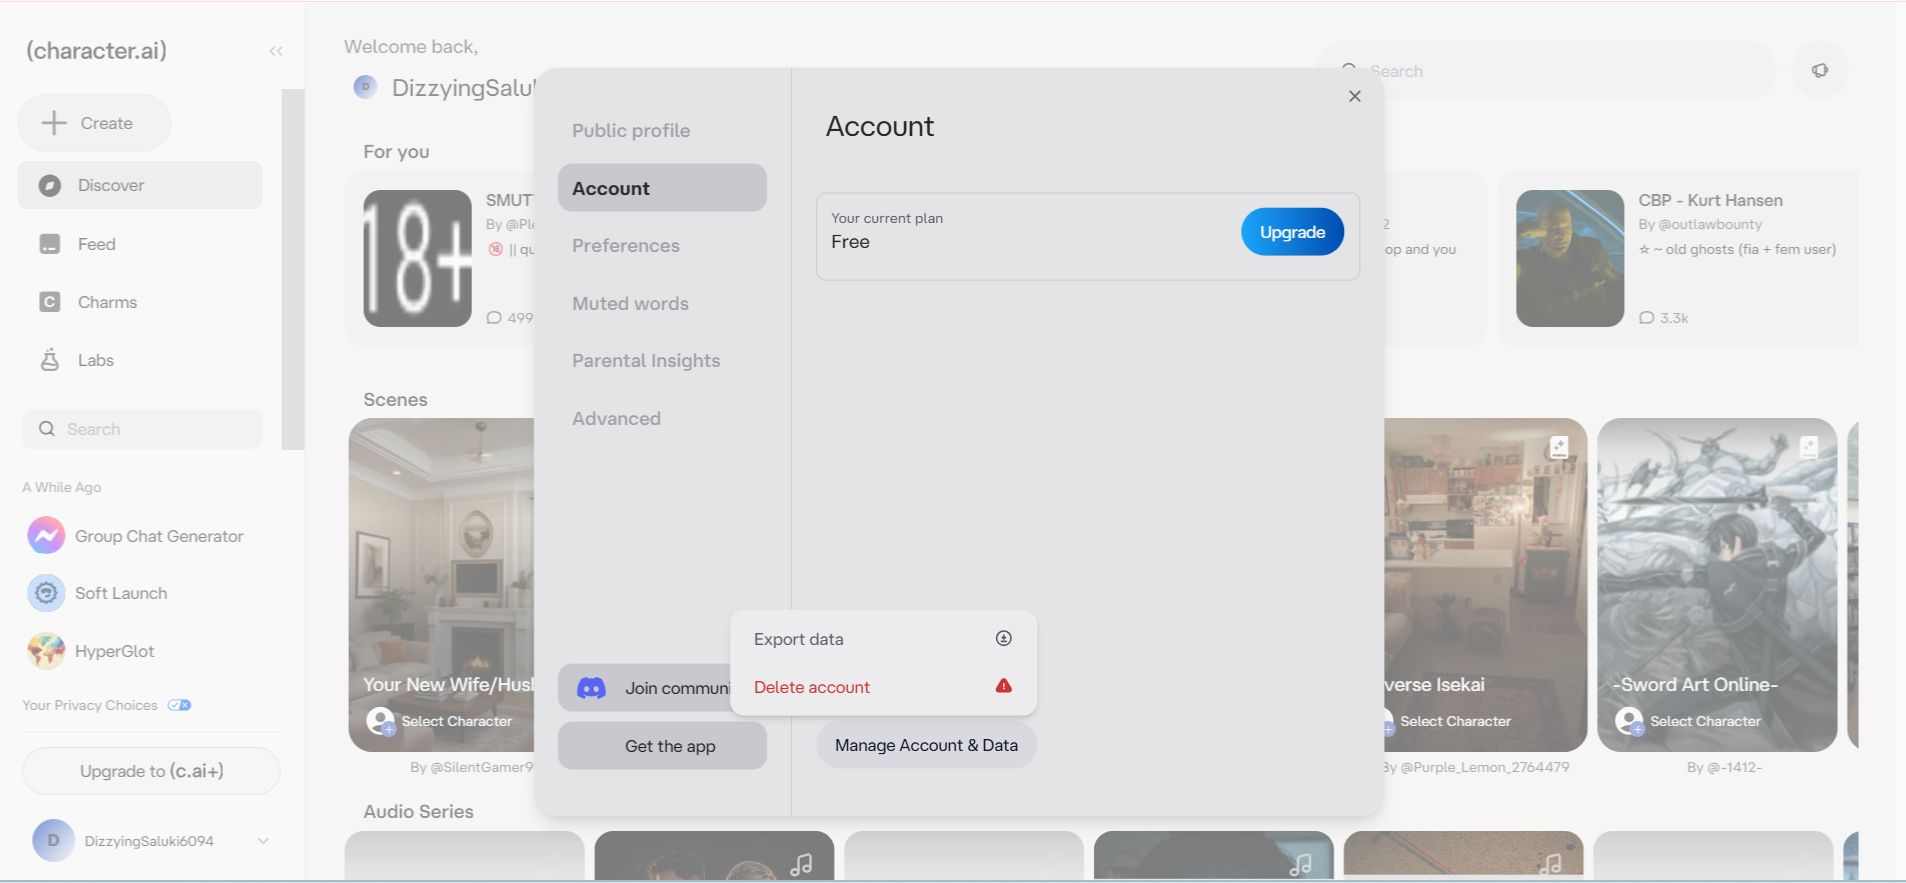1906x883 pixels.
Task: Click Select Character avatar on Sword Art Online
Action: pyautogui.click(x=1629, y=721)
